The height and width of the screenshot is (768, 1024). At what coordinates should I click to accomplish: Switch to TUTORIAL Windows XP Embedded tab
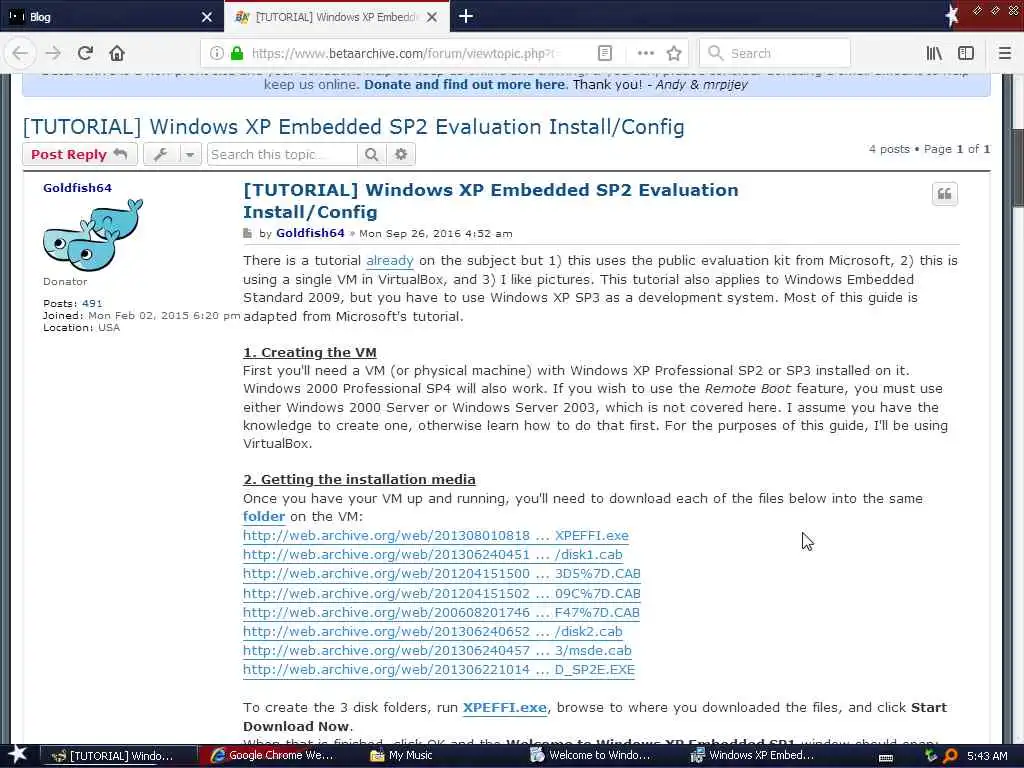pyautogui.click(x=327, y=17)
